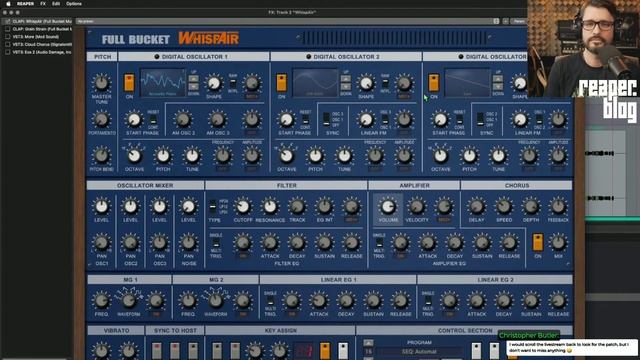Click Oscillator 2 Tune knob
640x360 pixels.
coord(344,156)
